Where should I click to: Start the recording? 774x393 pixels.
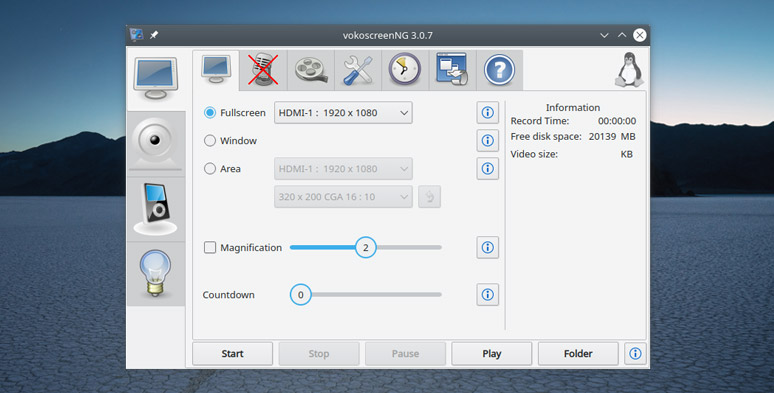(232, 354)
